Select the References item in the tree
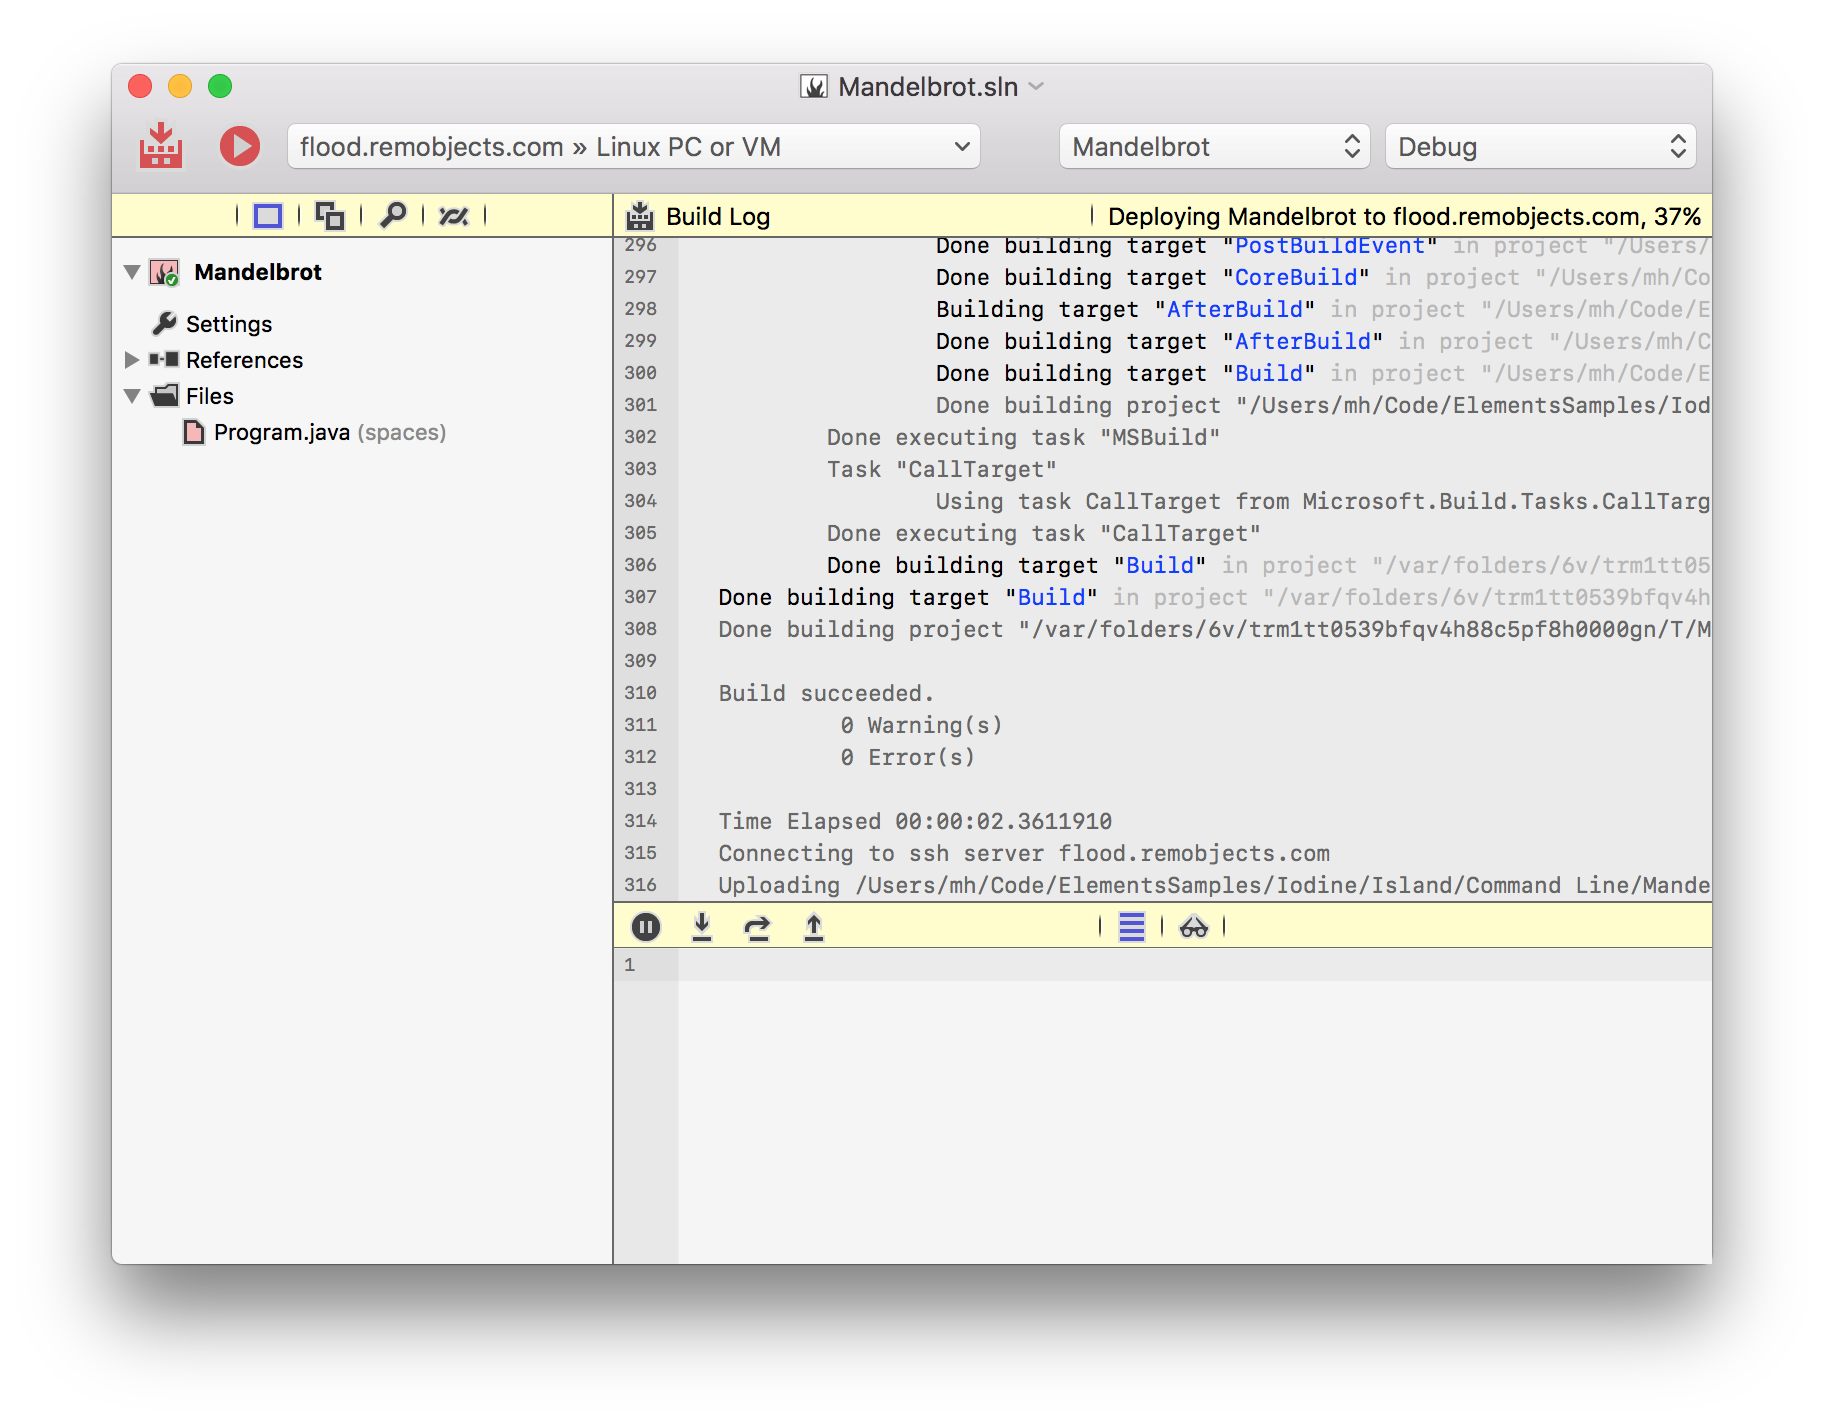1824x1424 pixels. 244,360
